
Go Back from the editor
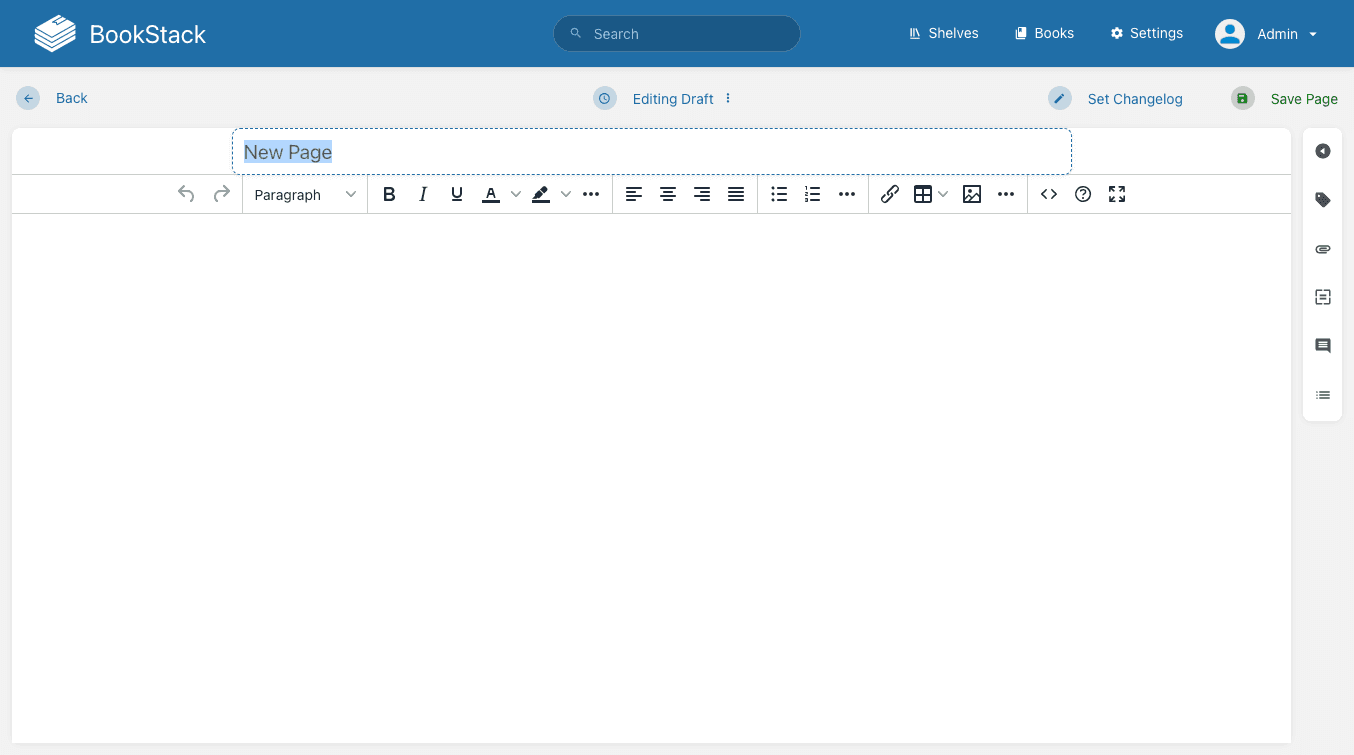[x=52, y=98]
